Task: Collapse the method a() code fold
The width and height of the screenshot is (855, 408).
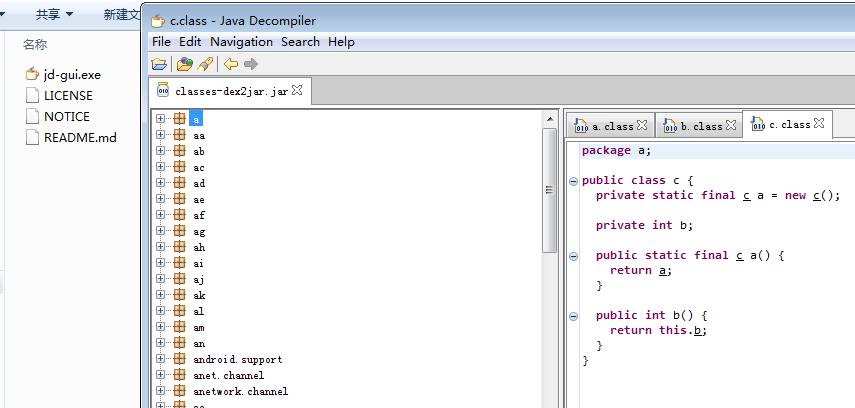Action: [x=573, y=256]
